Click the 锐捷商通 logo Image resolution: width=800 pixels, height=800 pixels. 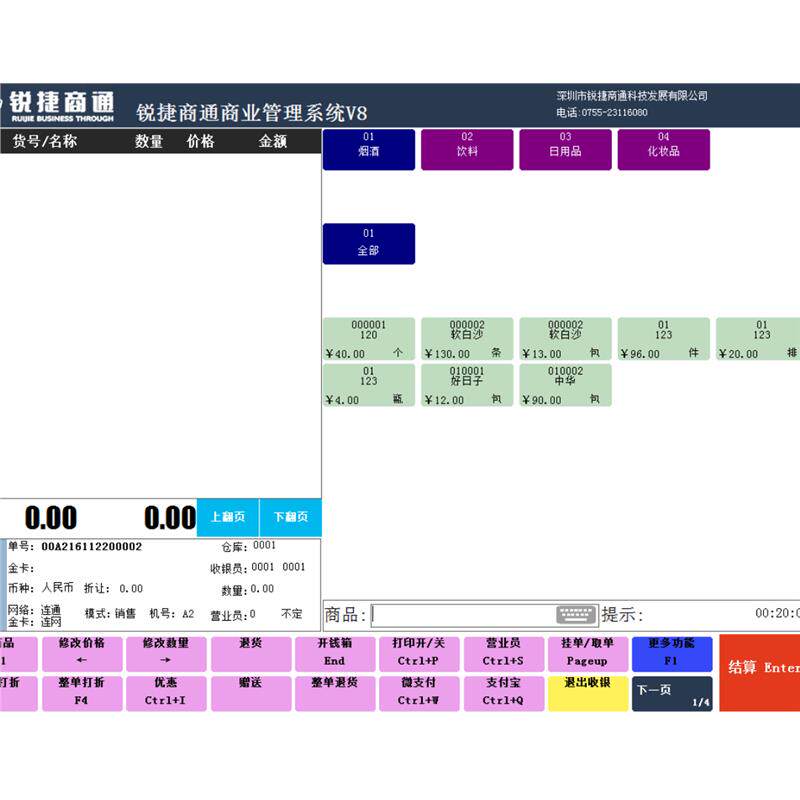pyautogui.click(x=61, y=106)
